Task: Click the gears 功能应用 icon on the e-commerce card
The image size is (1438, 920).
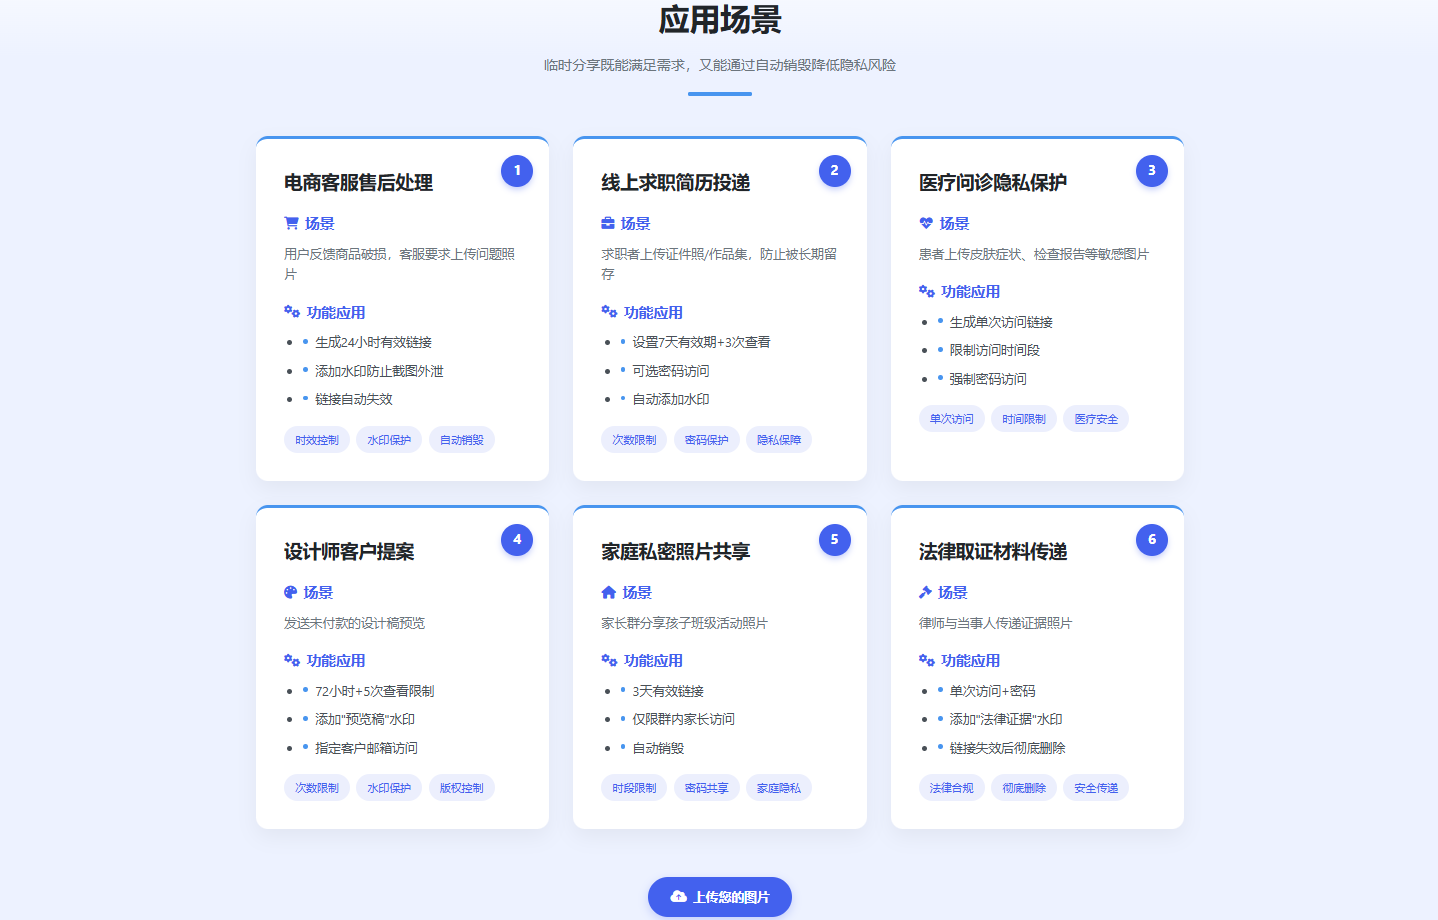Action: point(291,311)
